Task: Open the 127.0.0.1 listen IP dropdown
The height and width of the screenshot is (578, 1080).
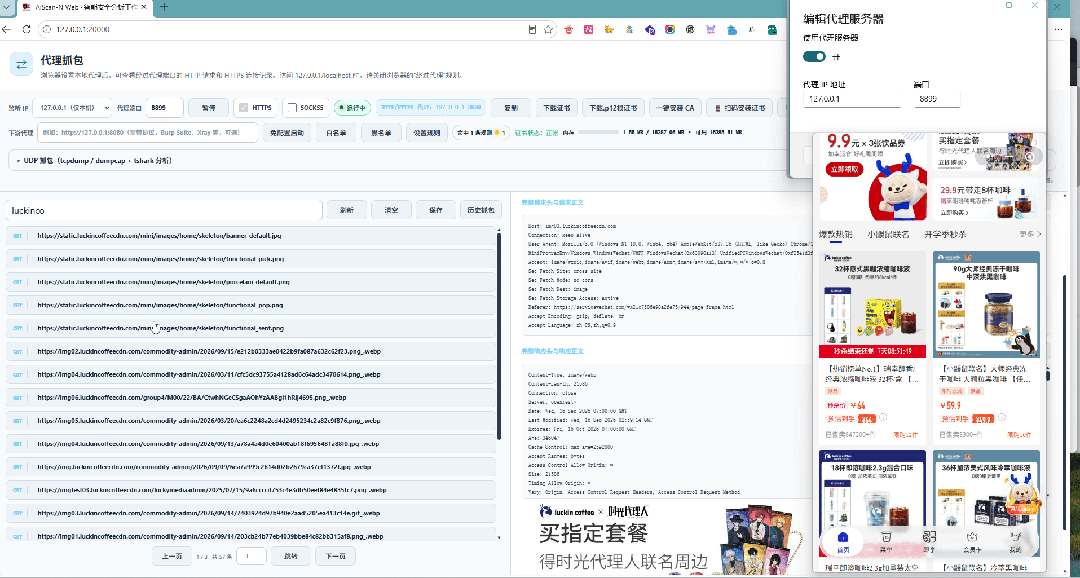Action: tap(72, 108)
